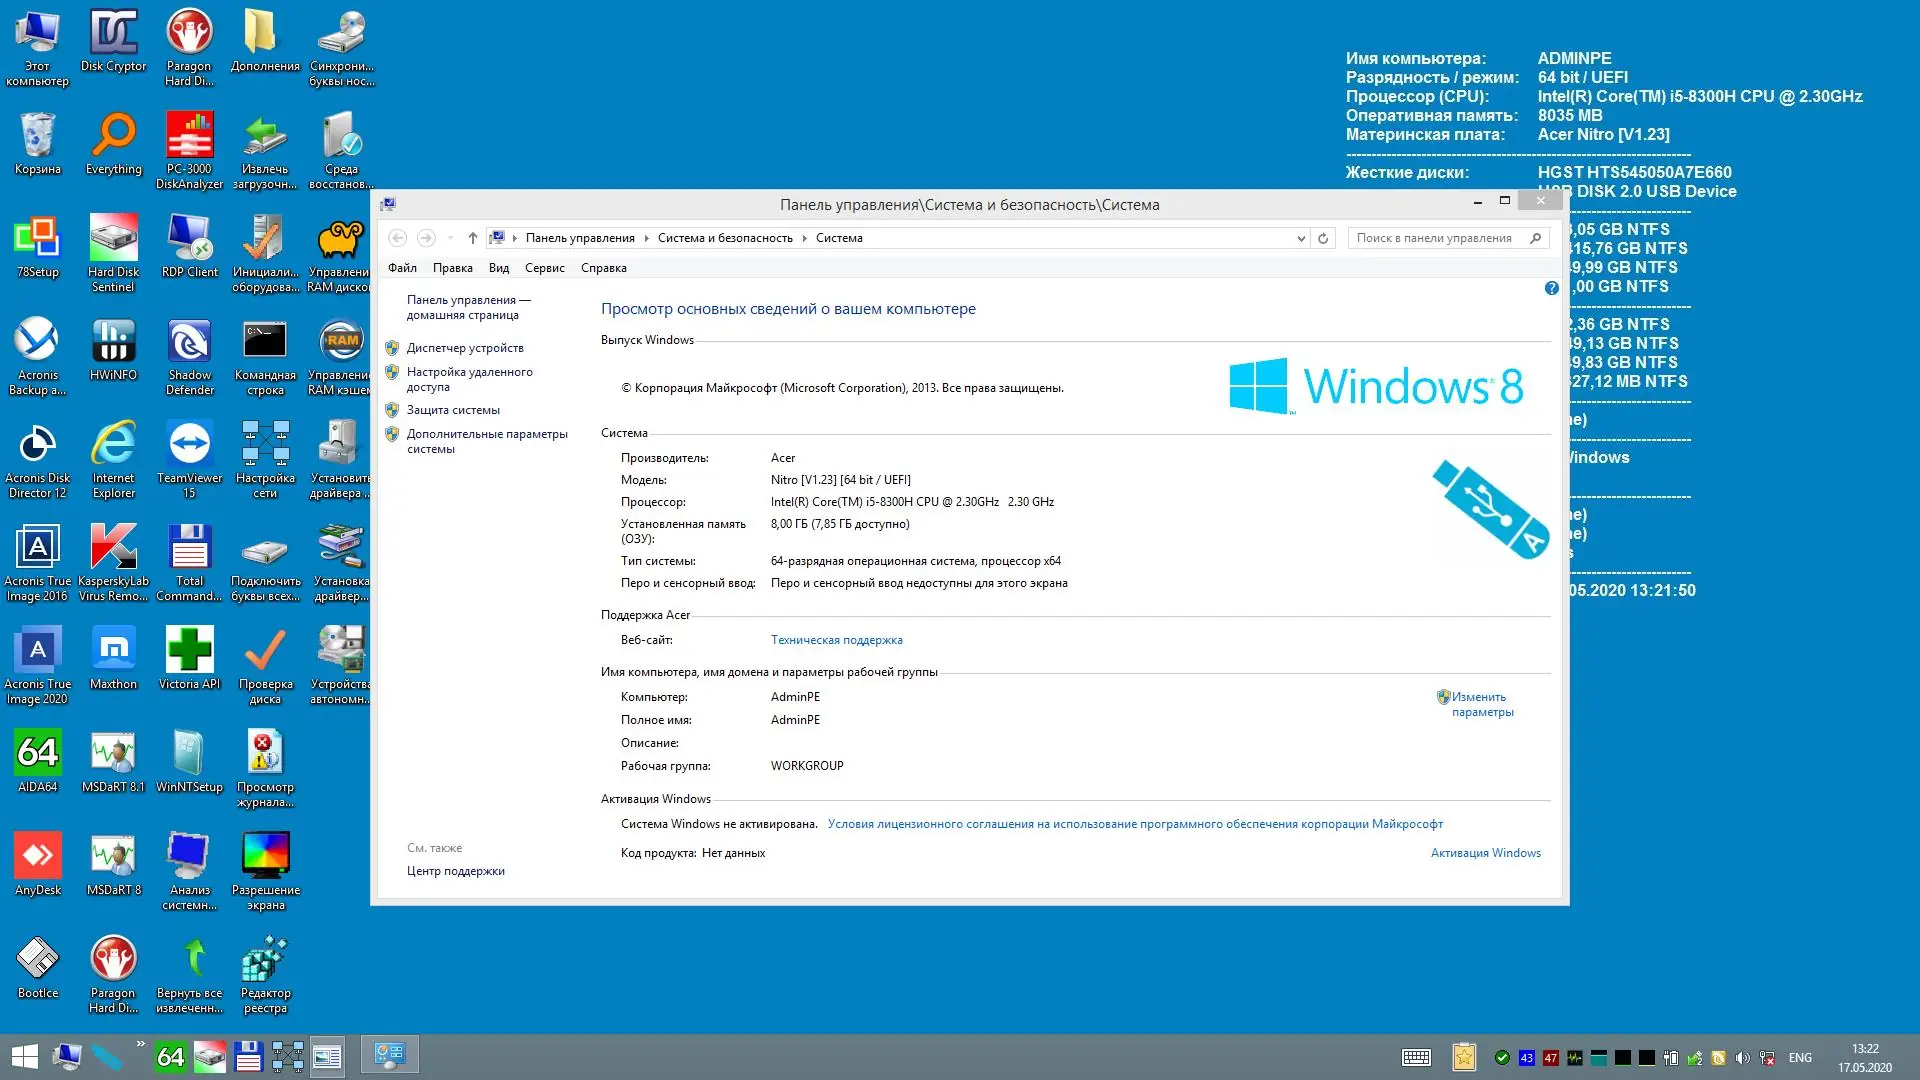This screenshot has width=1920, height=1080.
Task: Open the Сервис menu
Action: tap(544, 268)
